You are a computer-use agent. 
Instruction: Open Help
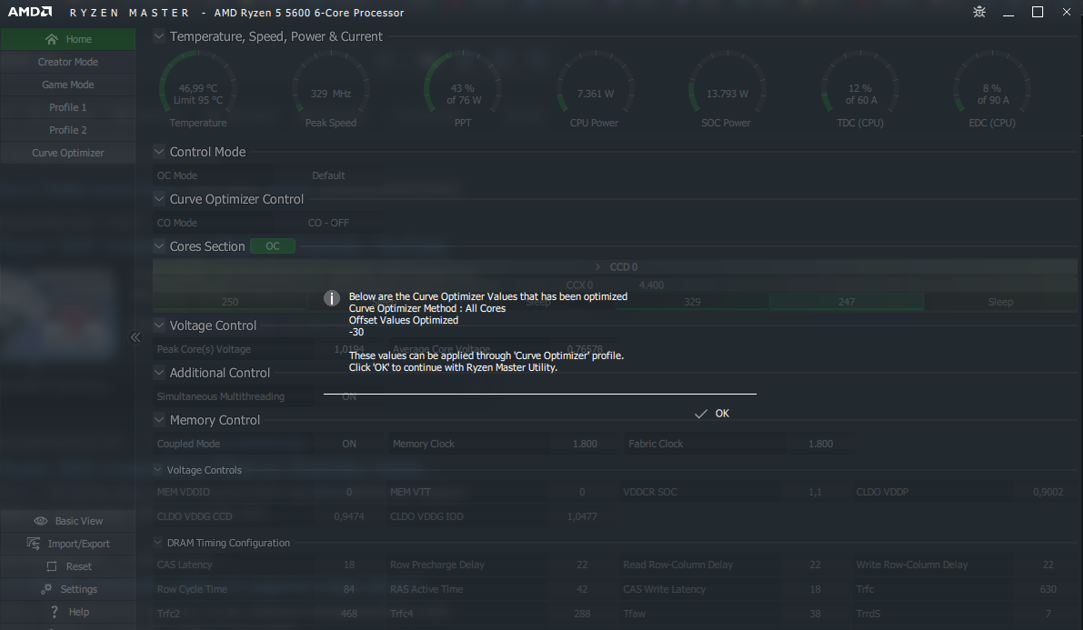[x=68, y=612]
